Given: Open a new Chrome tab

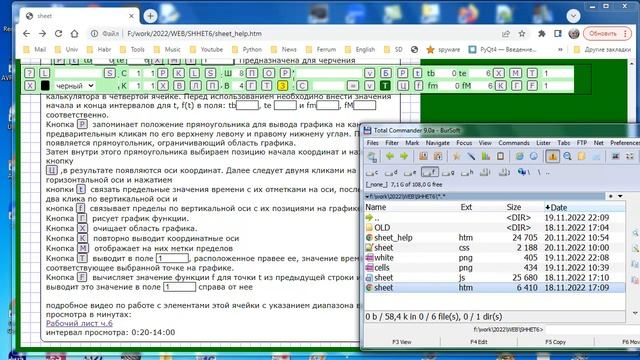Looking at the screenshot, I should click(150, 16).
